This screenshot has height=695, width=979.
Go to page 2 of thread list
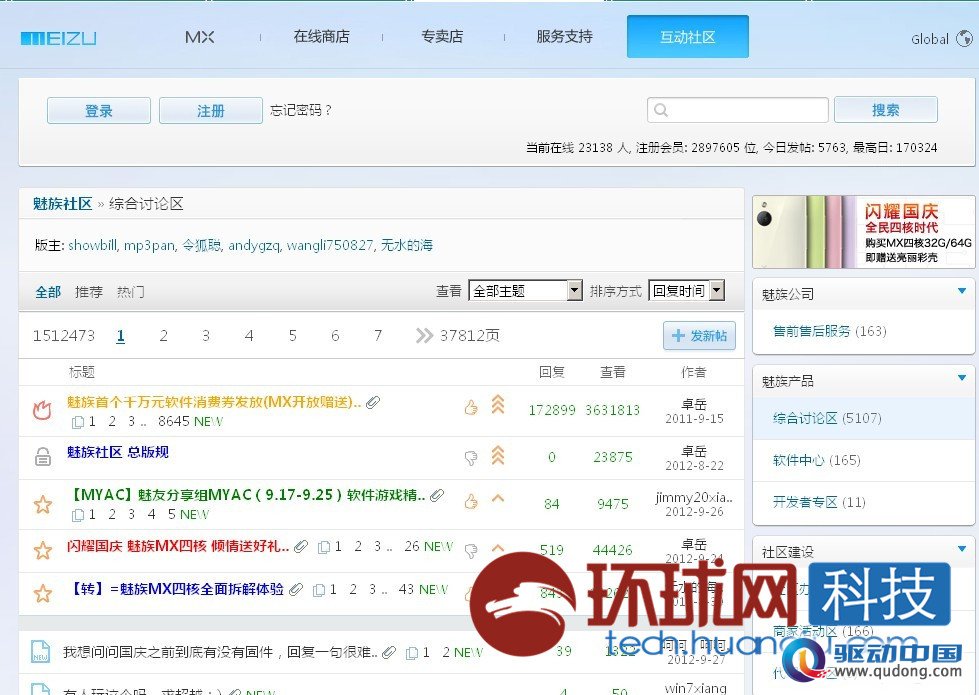(x=164, y=336)
